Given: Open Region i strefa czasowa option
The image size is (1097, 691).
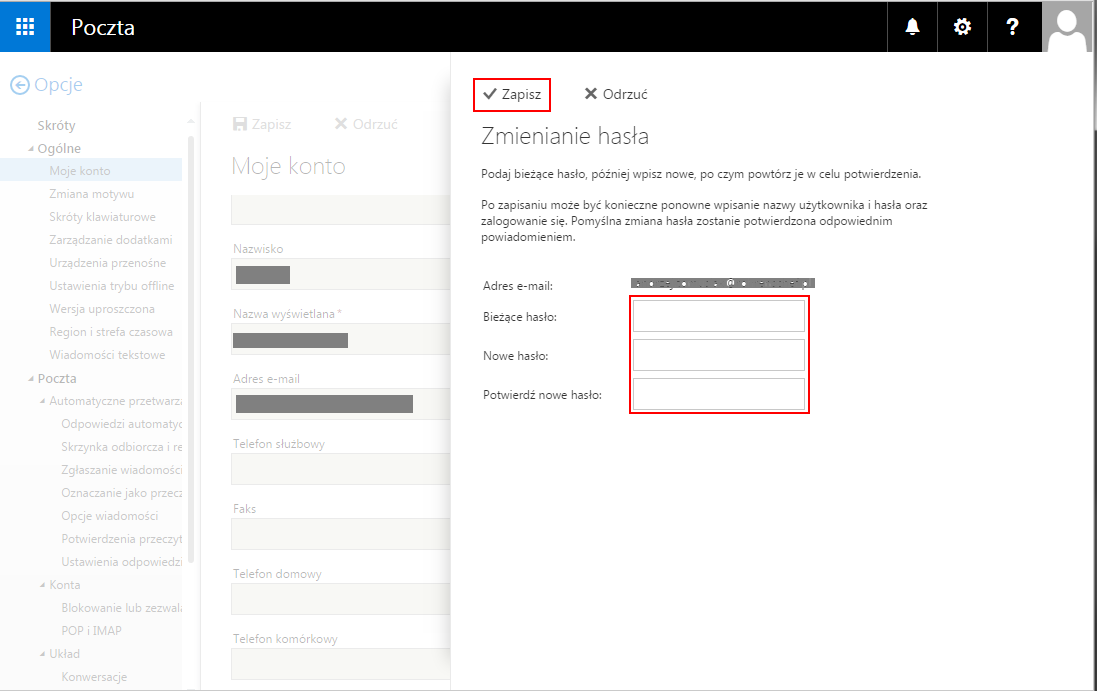Looking at the screenshot, I should pos(111,332).
